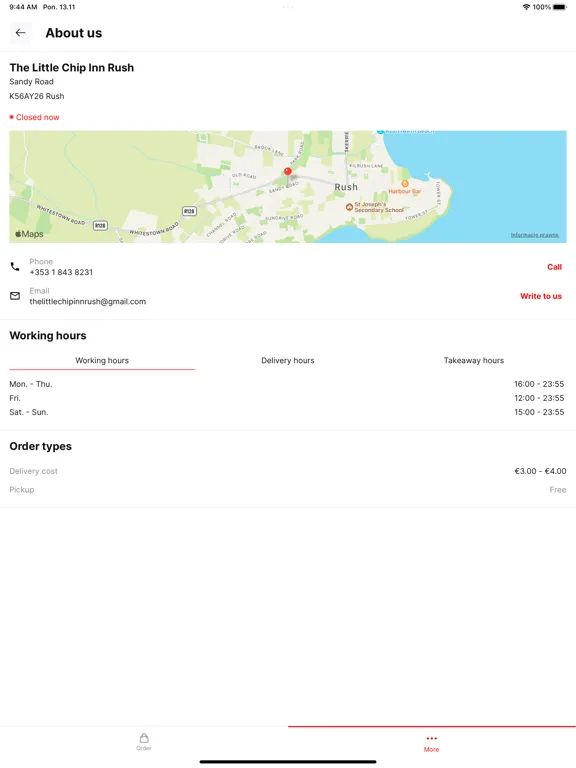Select phone number +353 1 843 8231
Screen dimensions: 576x768
[61, 272]
